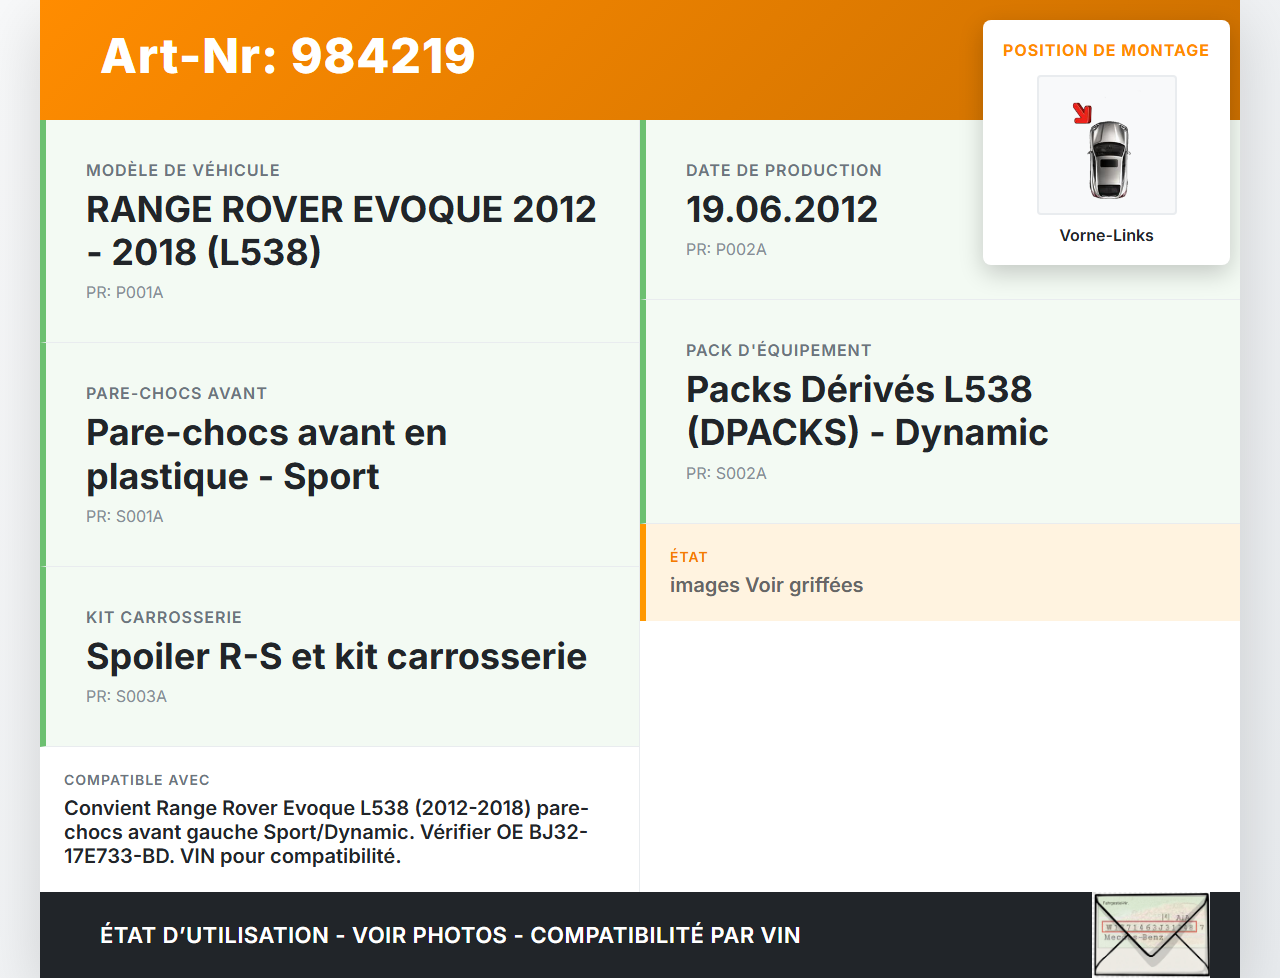The width and height of the screenshot is (1280, 978).
Task: Click the footer usage-state banner text
Action: click(450, 935)
